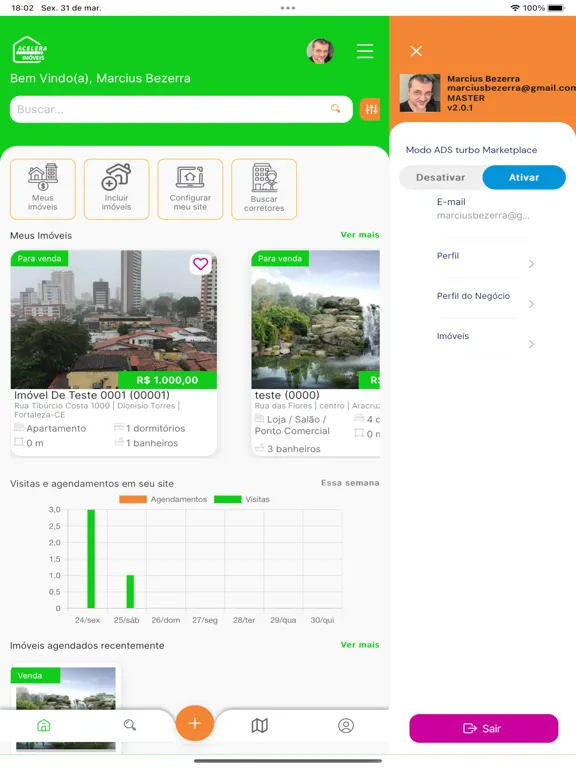Open Buscar corretores shortcut
This screenshot has height=768, width=576.
(264, 189)
